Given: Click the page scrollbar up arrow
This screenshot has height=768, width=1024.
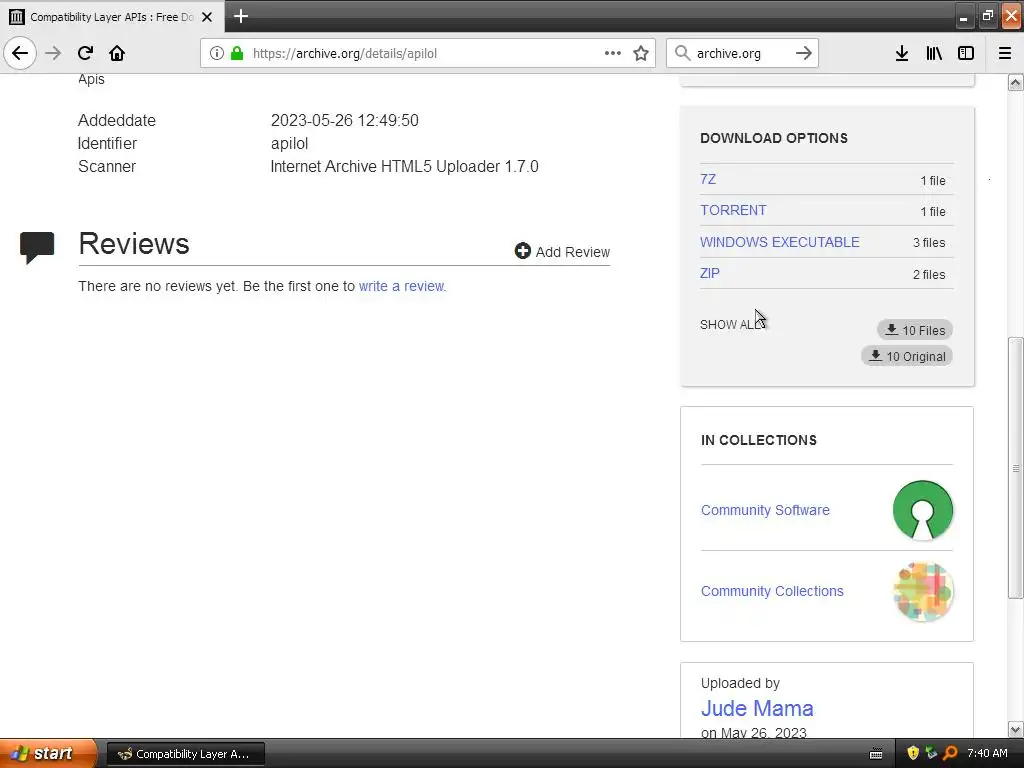Looking at the screenshot, I should point(1016,82).
